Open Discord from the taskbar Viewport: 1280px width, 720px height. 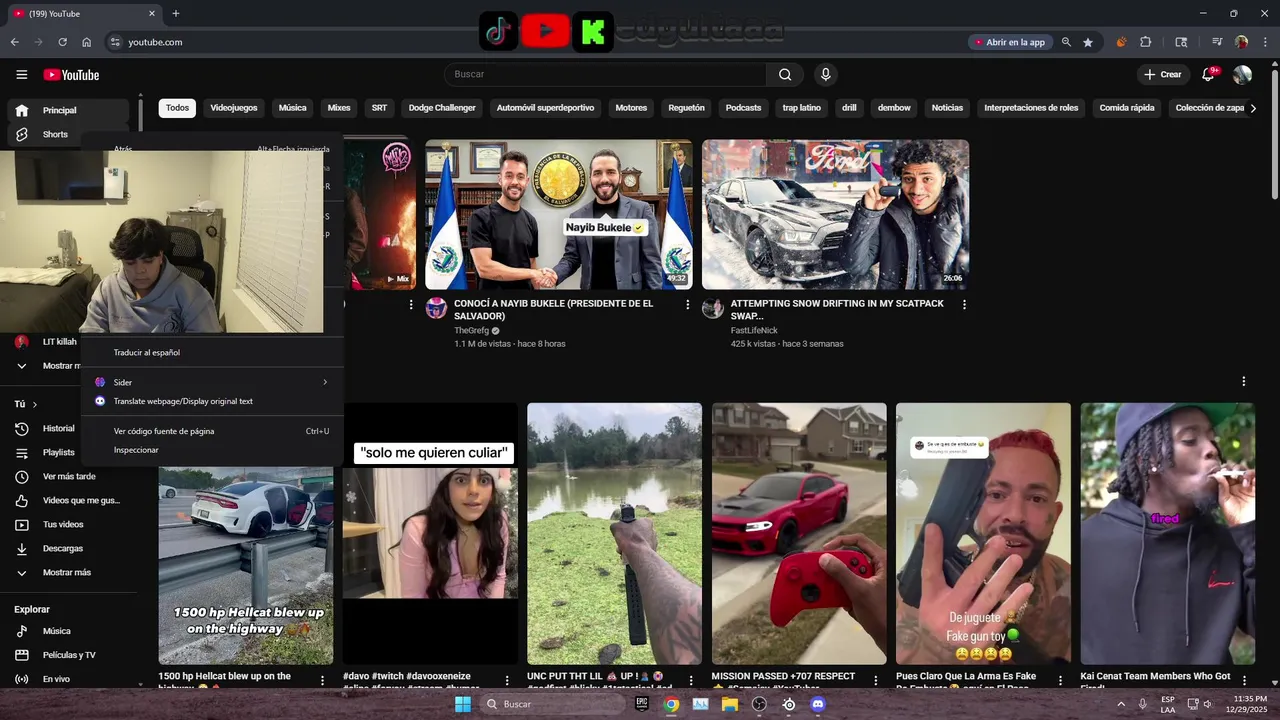[x=819, y=704]
